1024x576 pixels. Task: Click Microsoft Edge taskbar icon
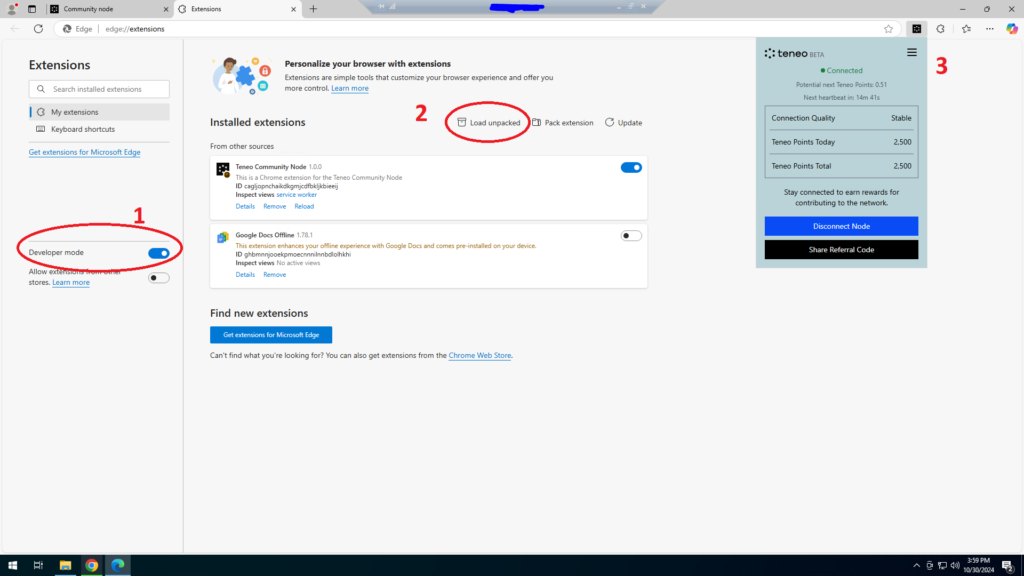pos(118,566)
